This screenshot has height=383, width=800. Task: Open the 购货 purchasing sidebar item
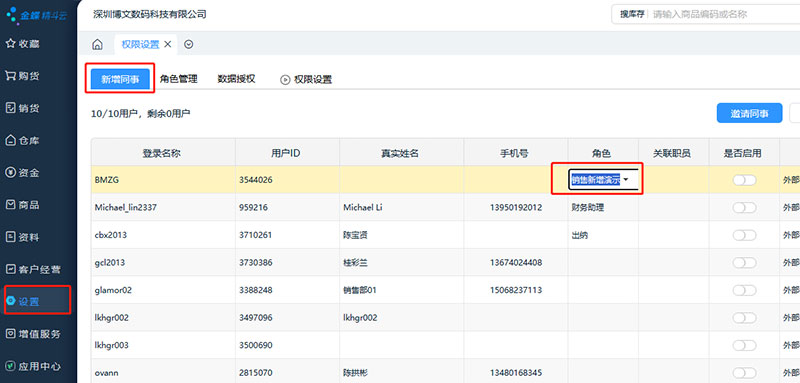[x=23, y=76]
